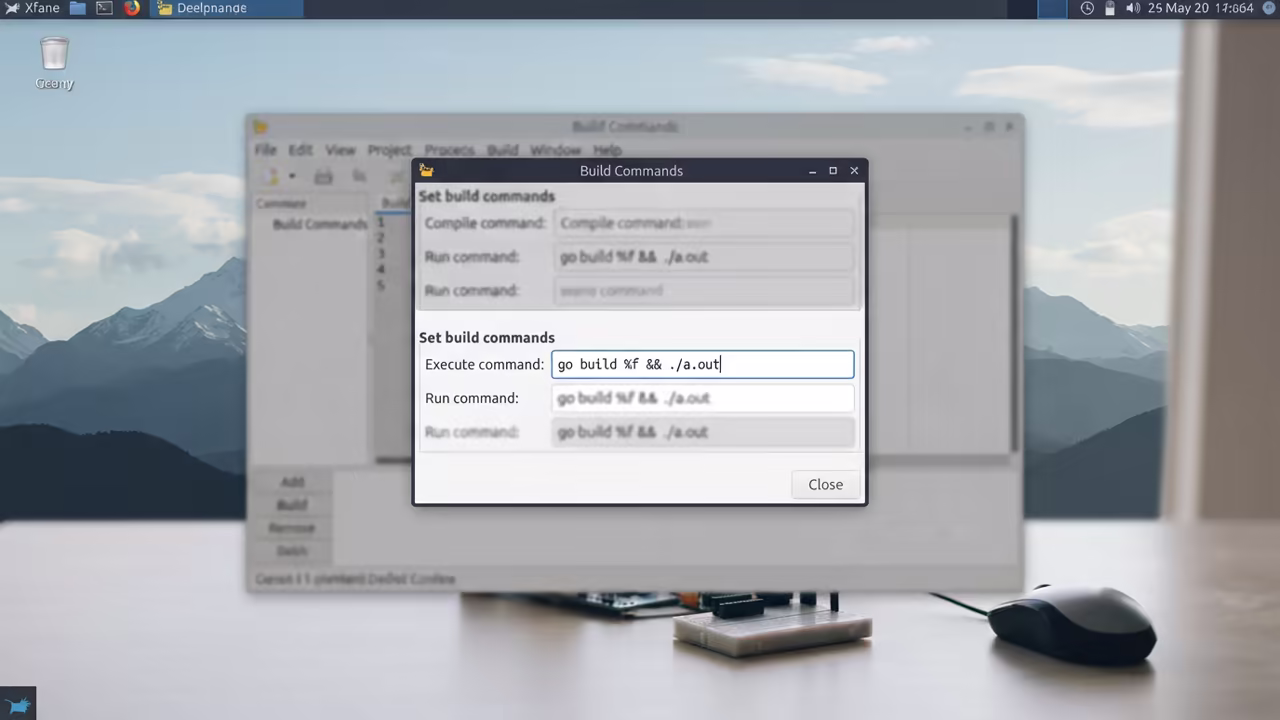This screenshot has height=720, width=1280.
Task: Click the new file icon in background toolbar
Action: [271, 177]
